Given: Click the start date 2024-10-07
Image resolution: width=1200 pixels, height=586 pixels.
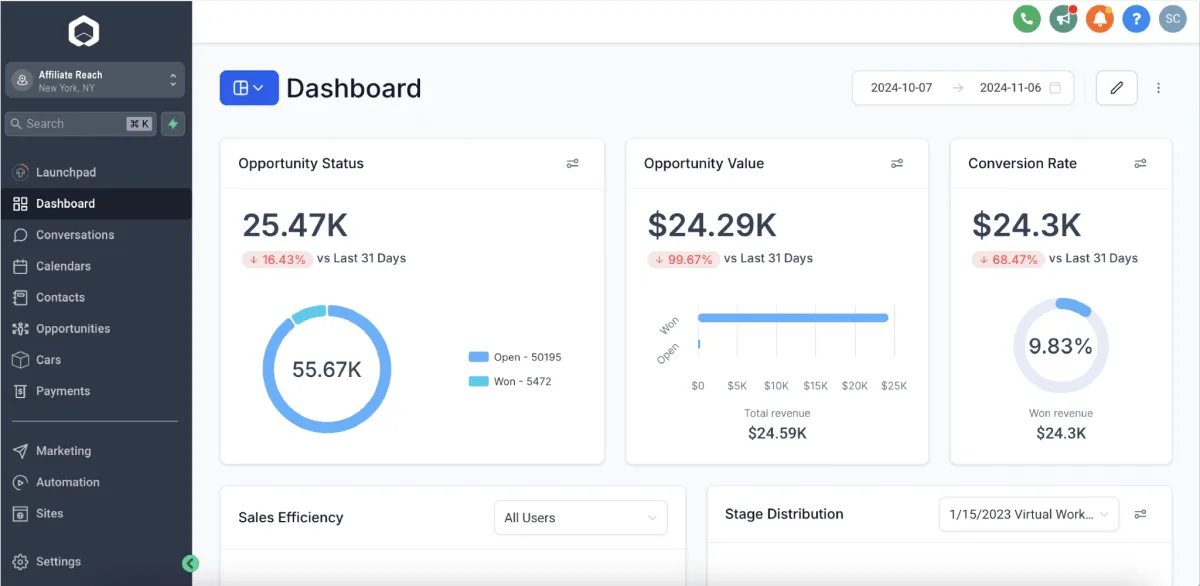Looking at the screenshot, I should click(901, 88).
